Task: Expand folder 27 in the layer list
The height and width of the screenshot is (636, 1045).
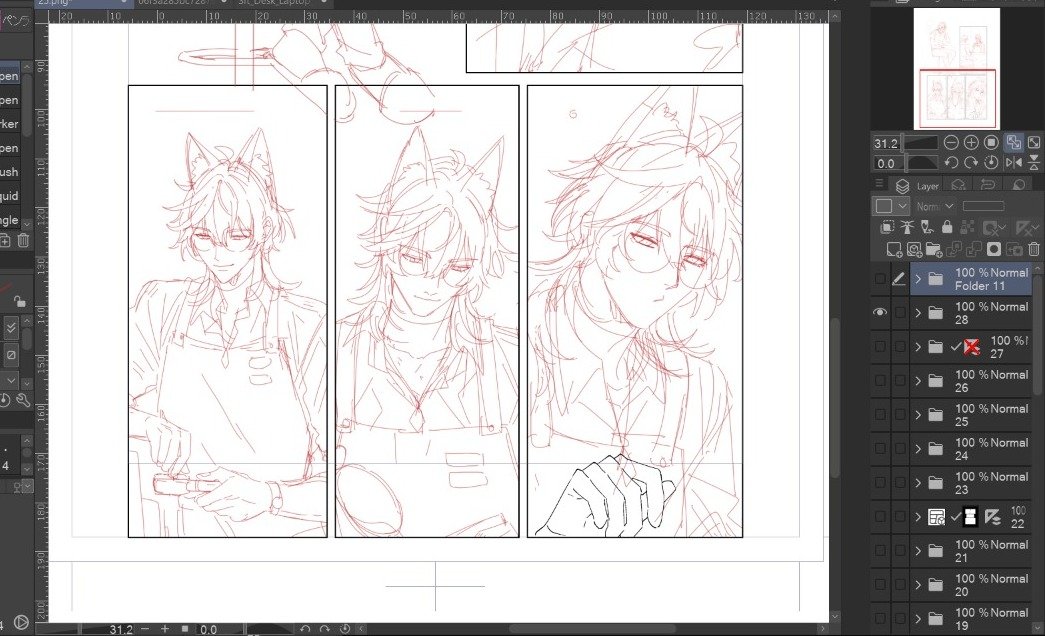Action: click(x=918, y=347)
